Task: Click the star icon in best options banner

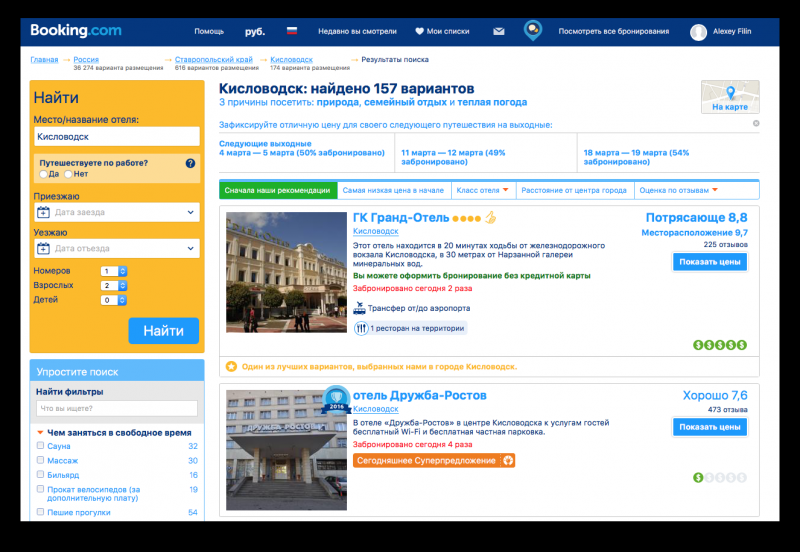Action: point(231,366)
